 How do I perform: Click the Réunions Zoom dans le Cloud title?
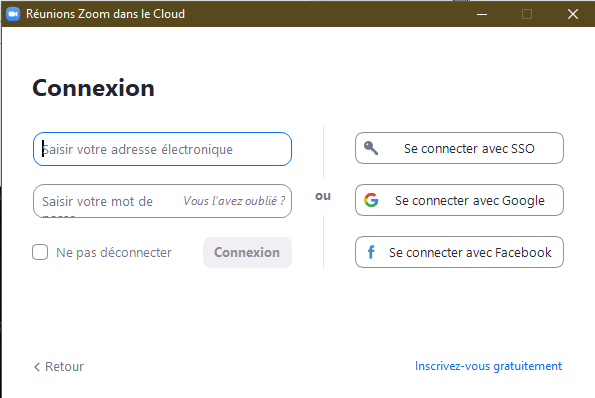click(105, 14)
